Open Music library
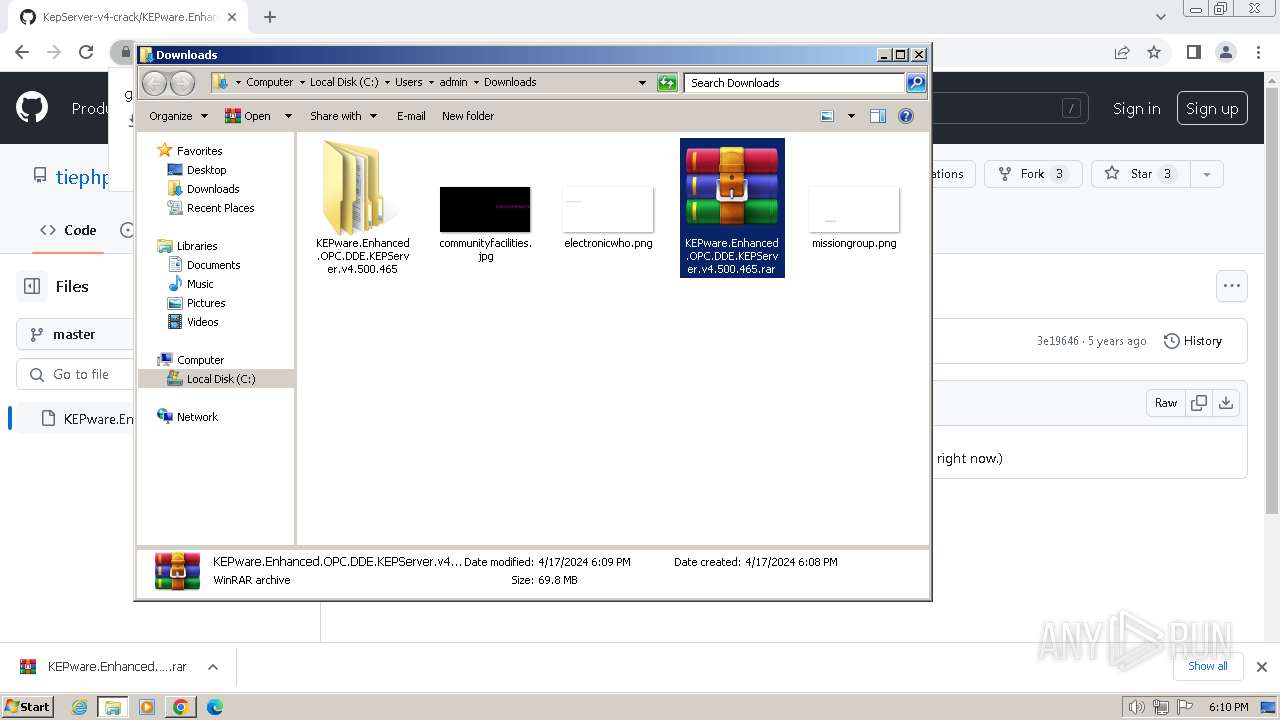The width and height of the screenshot is (1280, 720). click(x=200, y=284)
